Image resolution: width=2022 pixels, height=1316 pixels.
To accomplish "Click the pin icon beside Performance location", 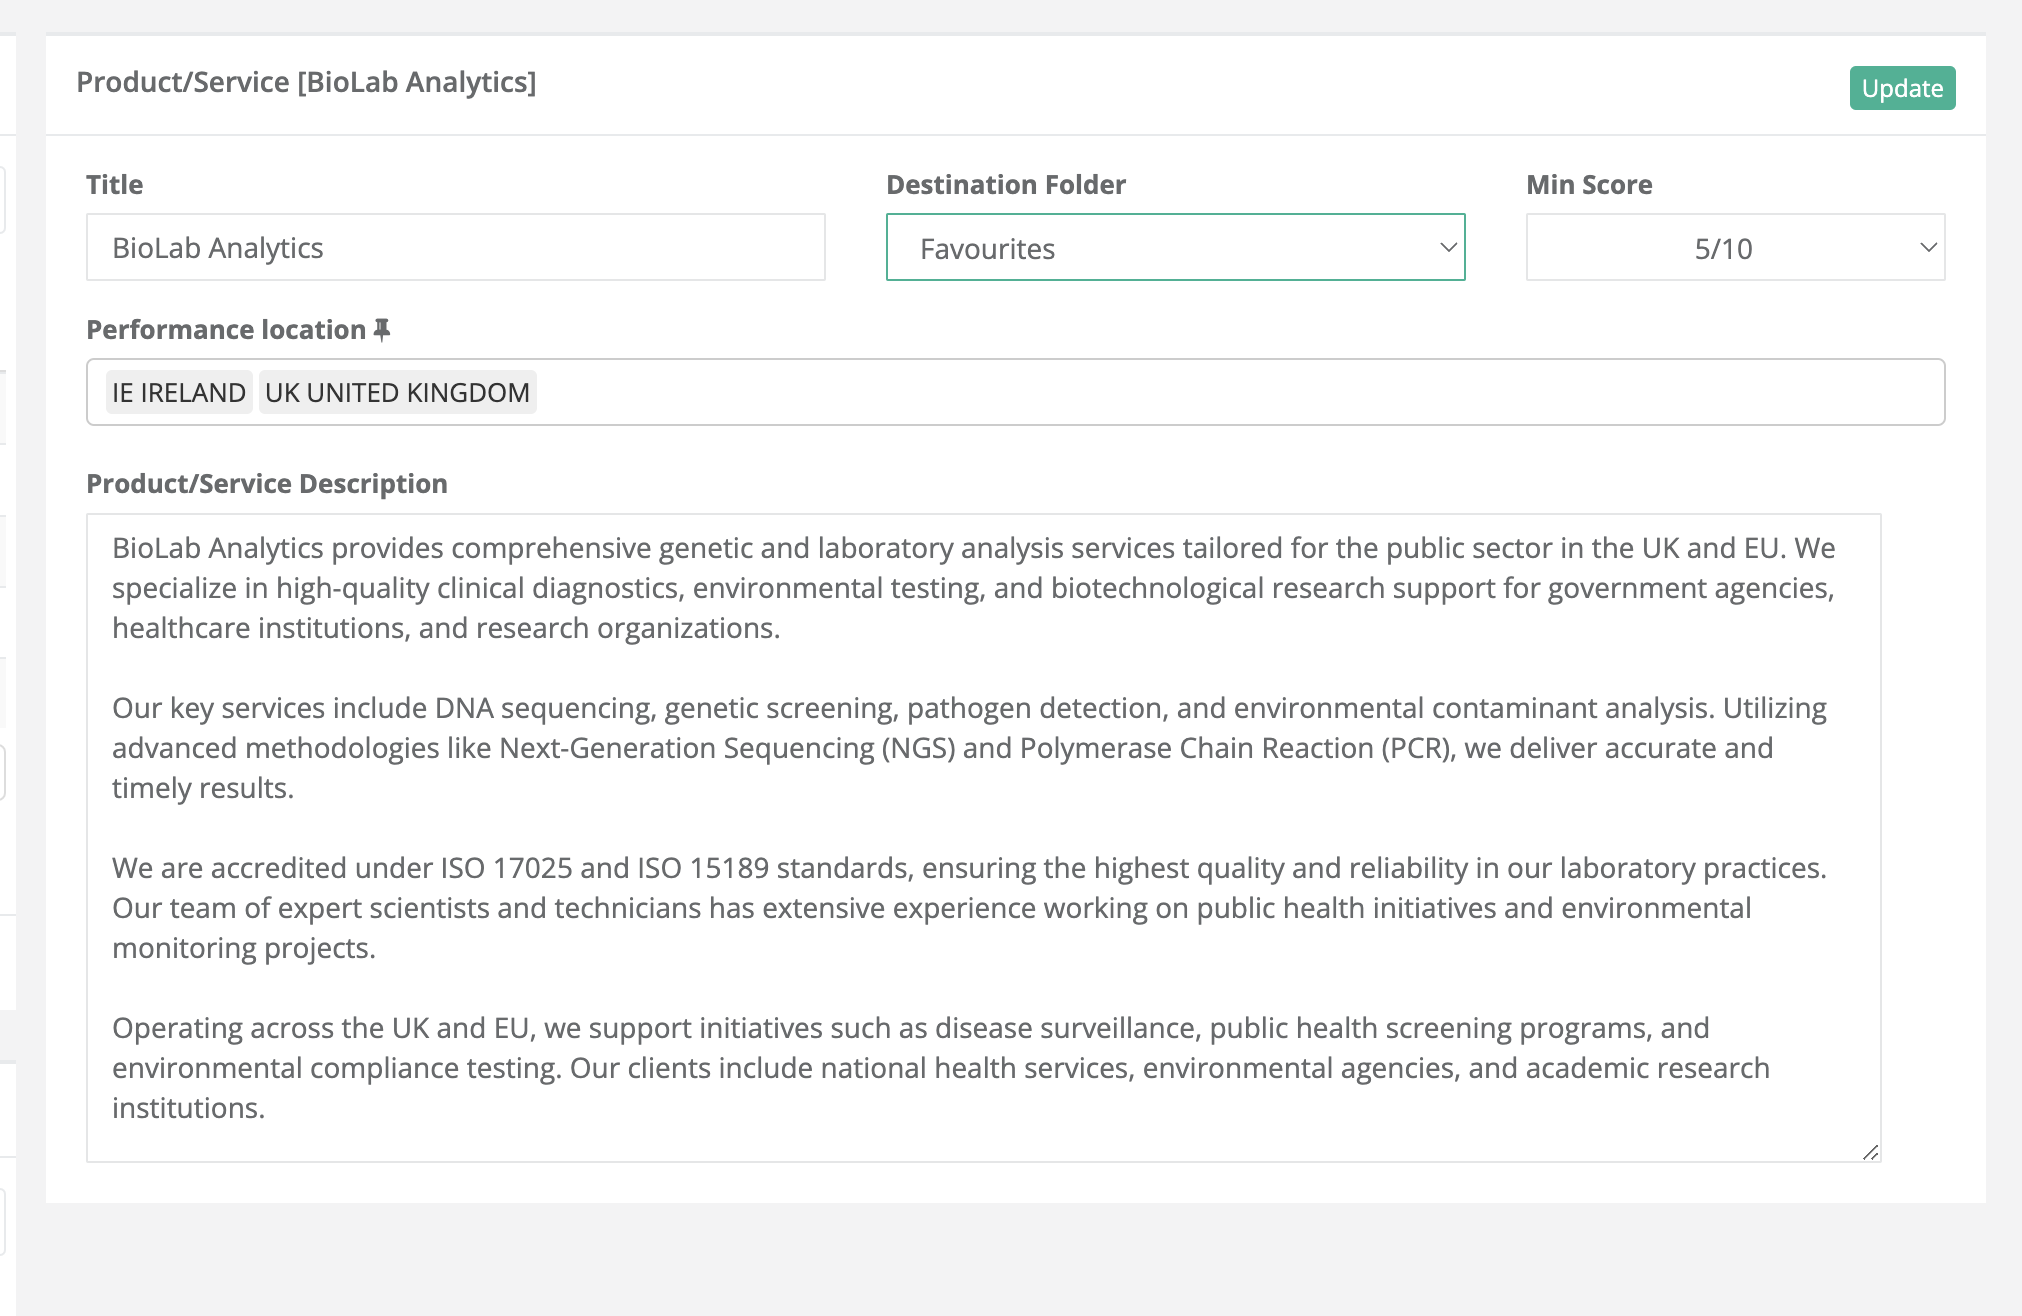I will tap(381, 329).
